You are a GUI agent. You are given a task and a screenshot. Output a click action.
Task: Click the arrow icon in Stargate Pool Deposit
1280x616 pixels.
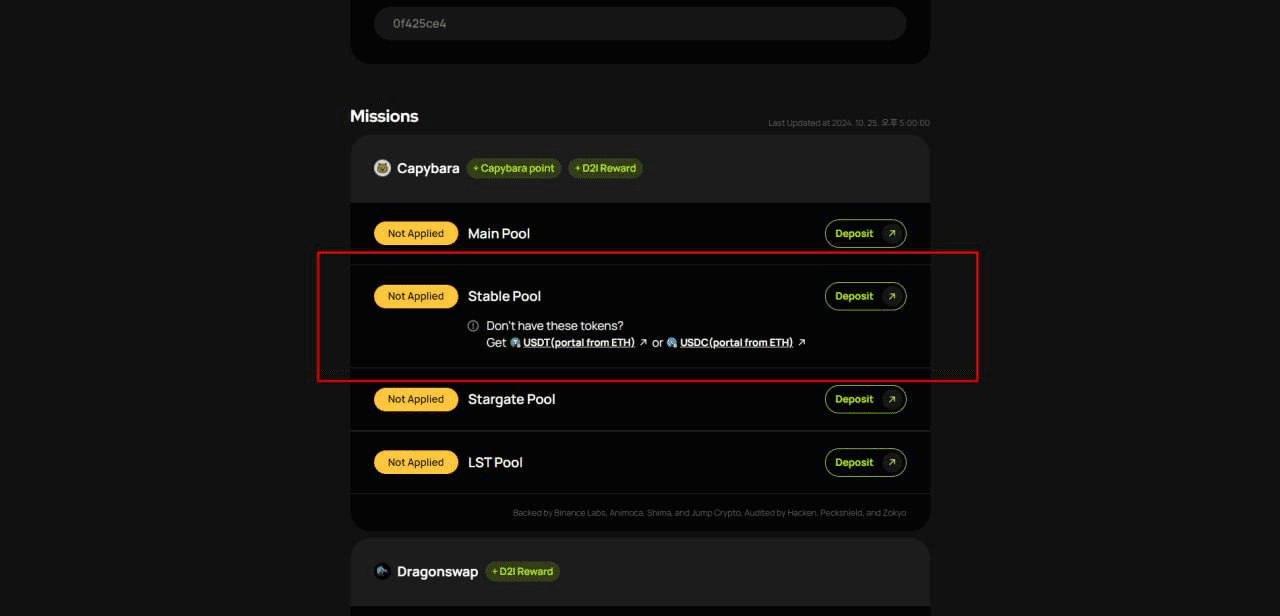pos(892,399)
